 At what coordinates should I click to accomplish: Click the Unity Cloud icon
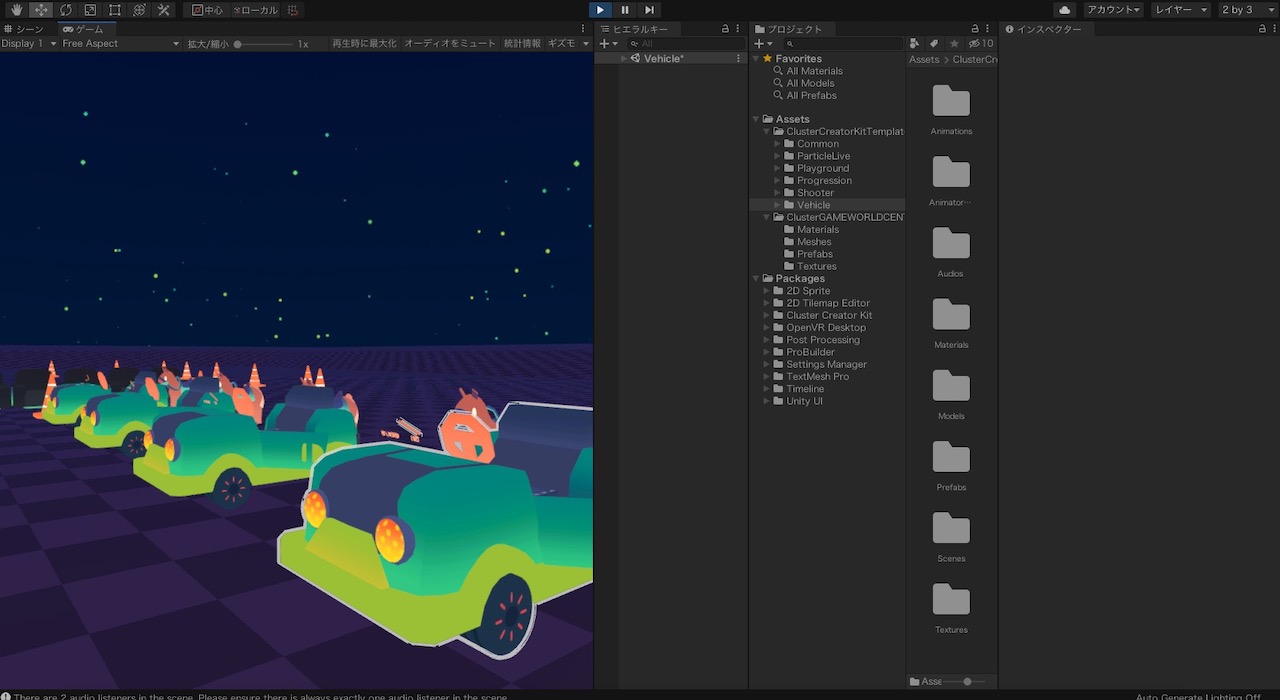click(x=1063, y=9)
